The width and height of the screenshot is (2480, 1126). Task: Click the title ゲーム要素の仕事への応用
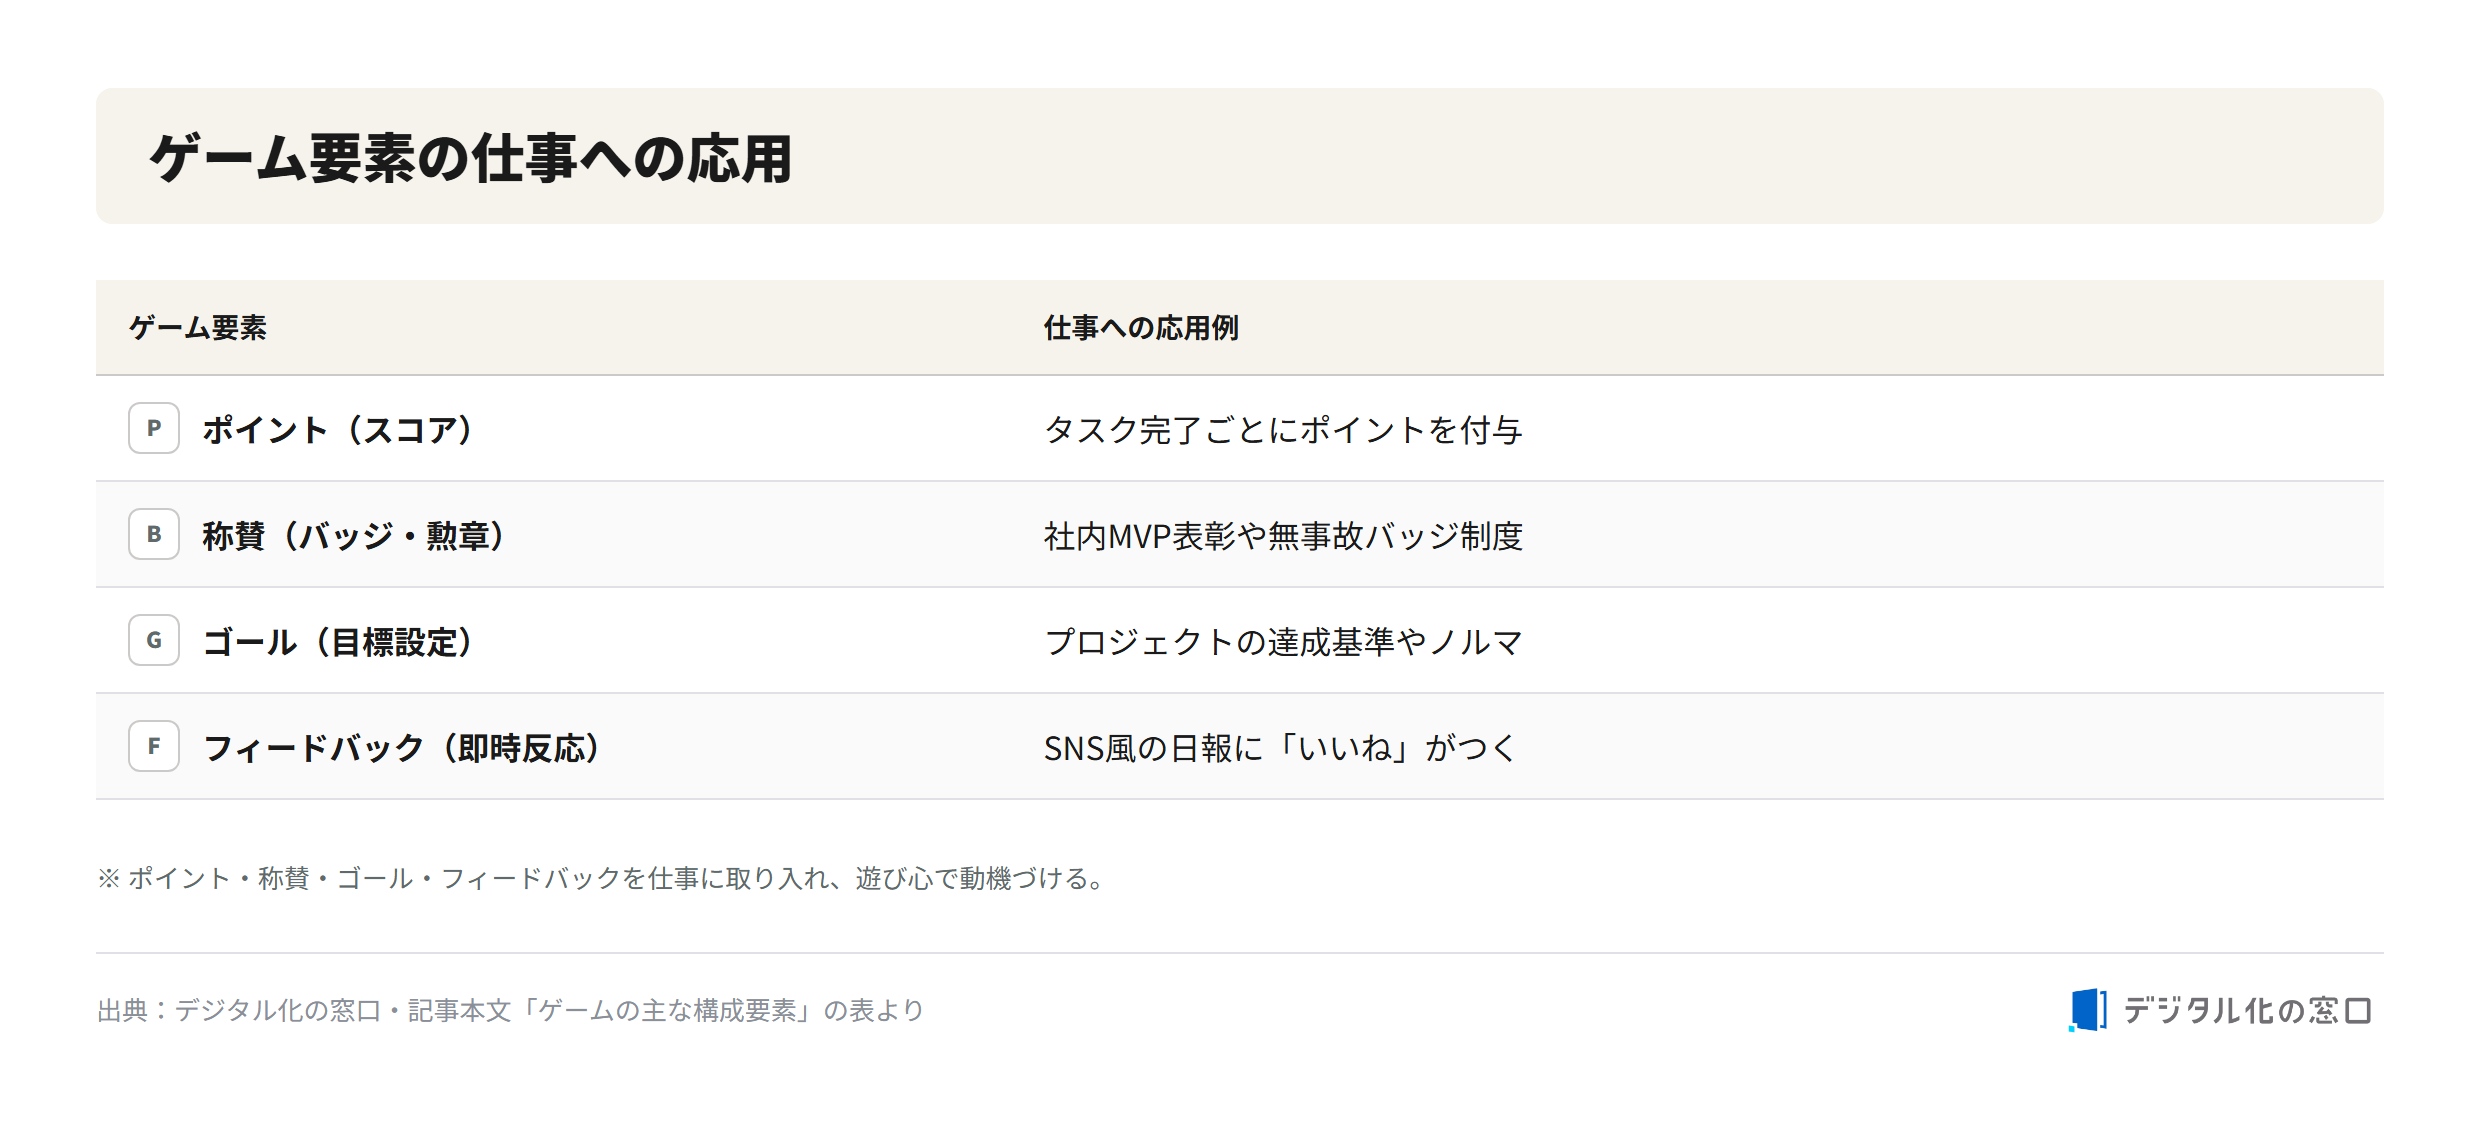(x=471, y=158)
